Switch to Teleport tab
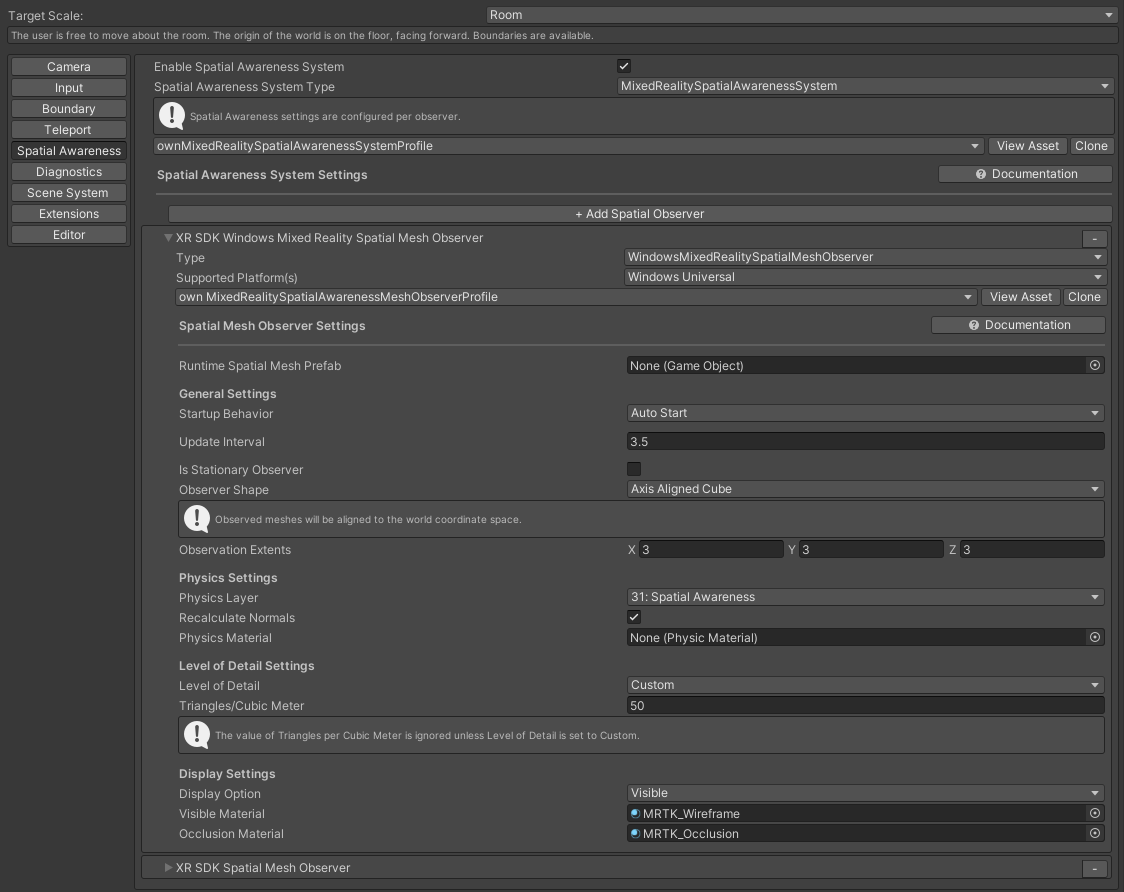 click(69, 130)
